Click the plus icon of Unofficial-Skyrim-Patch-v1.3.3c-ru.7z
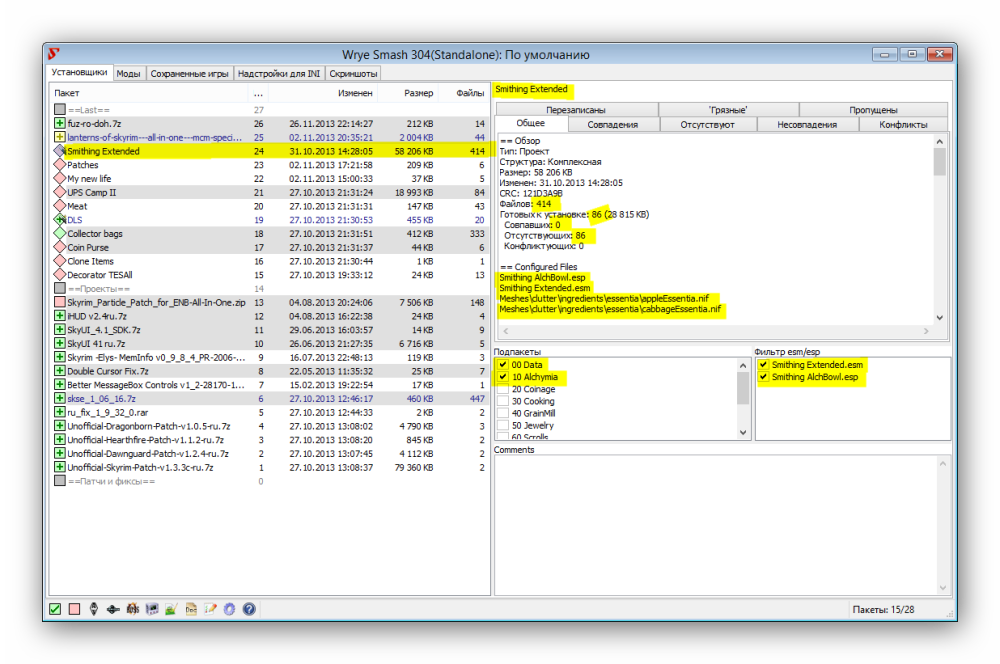The width and height of the screenshot is (1000, 664). click(x=59, y=467)
